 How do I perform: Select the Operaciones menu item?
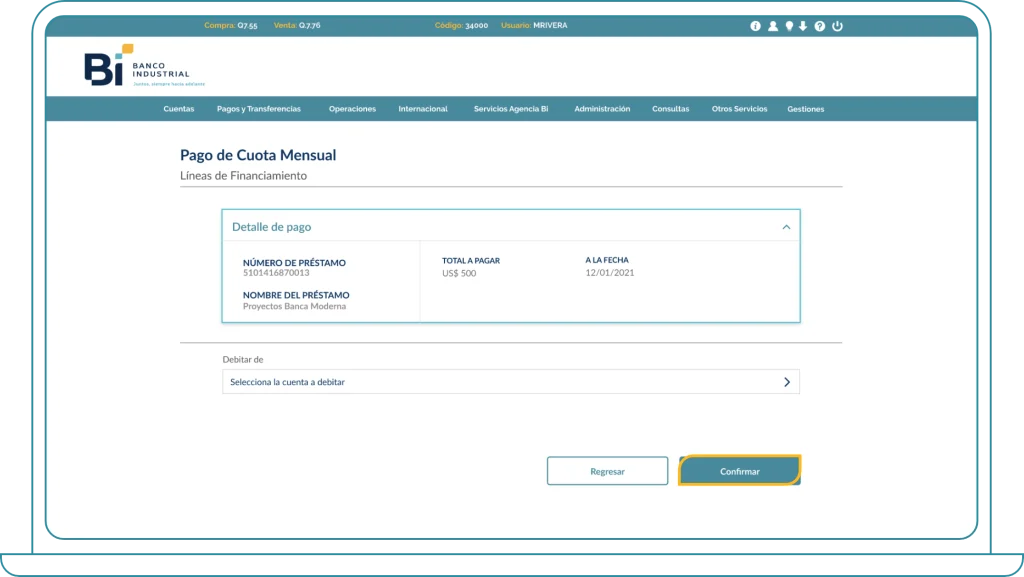352,109
